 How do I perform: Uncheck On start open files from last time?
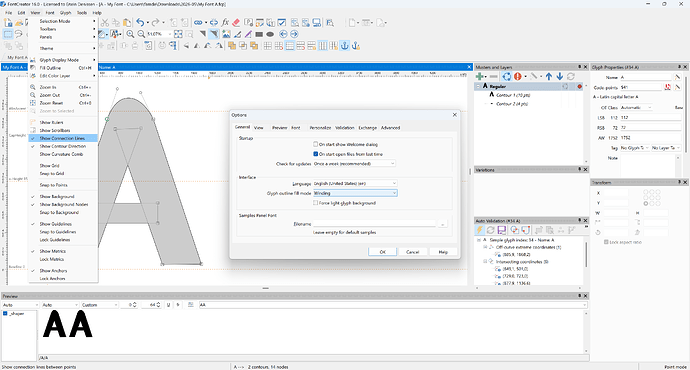[x=316, y=154]
